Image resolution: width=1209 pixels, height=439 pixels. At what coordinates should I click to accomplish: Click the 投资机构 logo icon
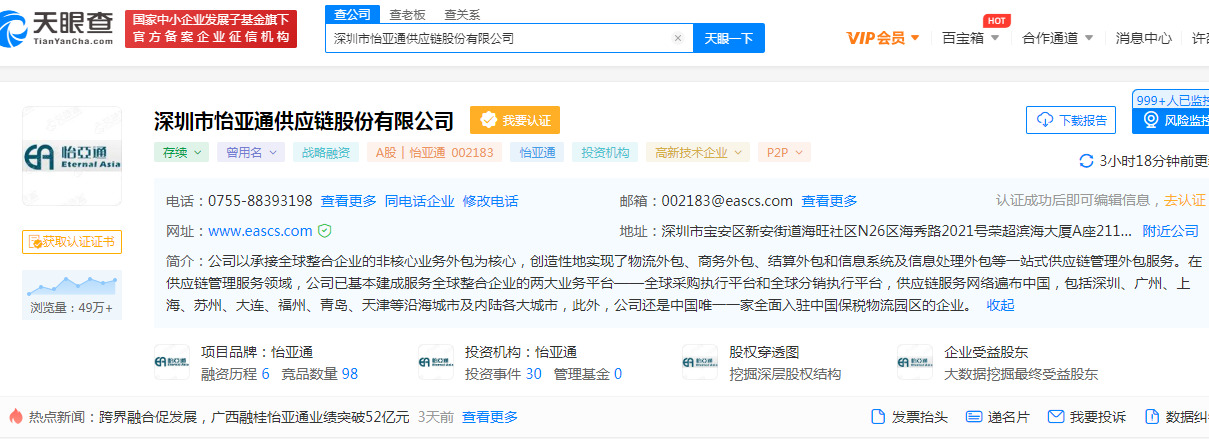(x=436, y=363)
